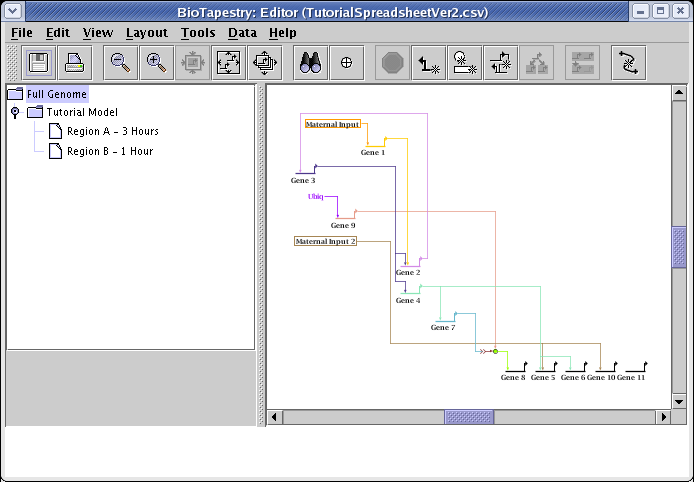Click the Zoom In magnifier icon
The width and height of the screenshot is (694, 482).
156,62
